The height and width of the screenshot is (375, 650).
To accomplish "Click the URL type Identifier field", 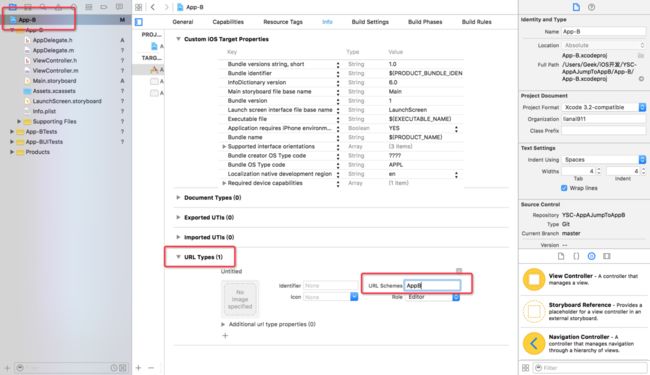I will pos(330,285).
